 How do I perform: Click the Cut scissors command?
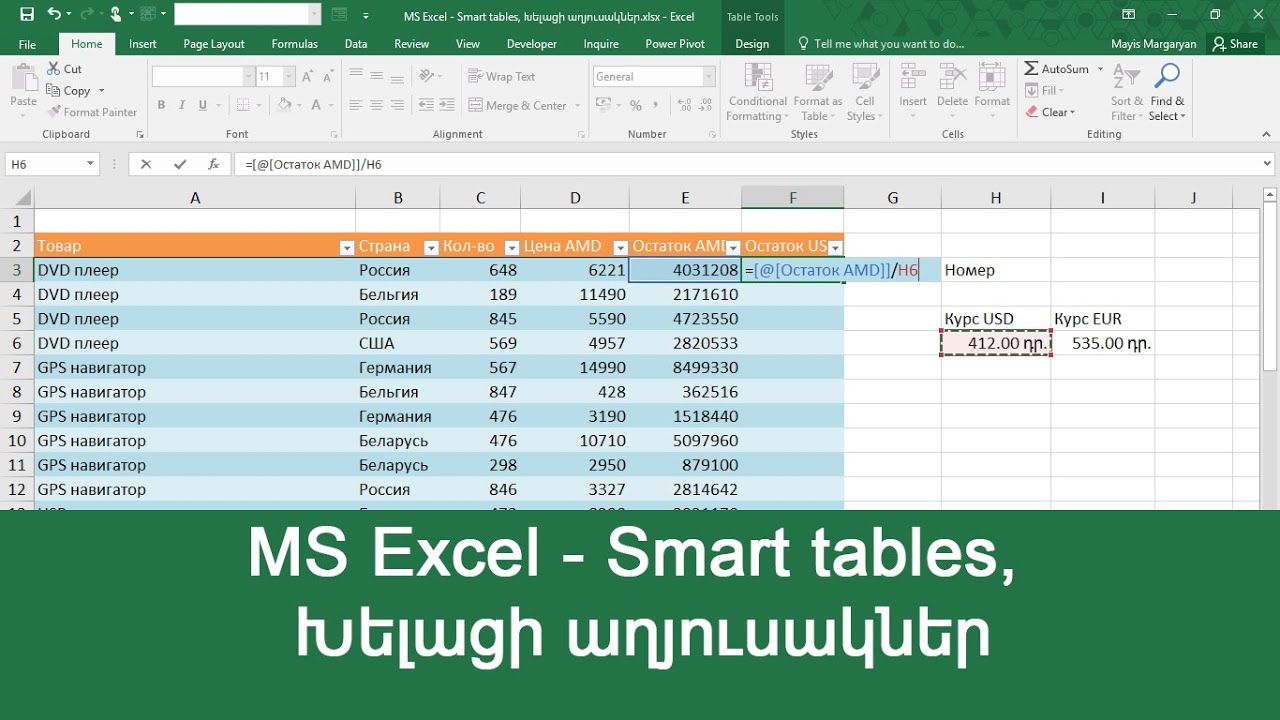tap(65, 69)
